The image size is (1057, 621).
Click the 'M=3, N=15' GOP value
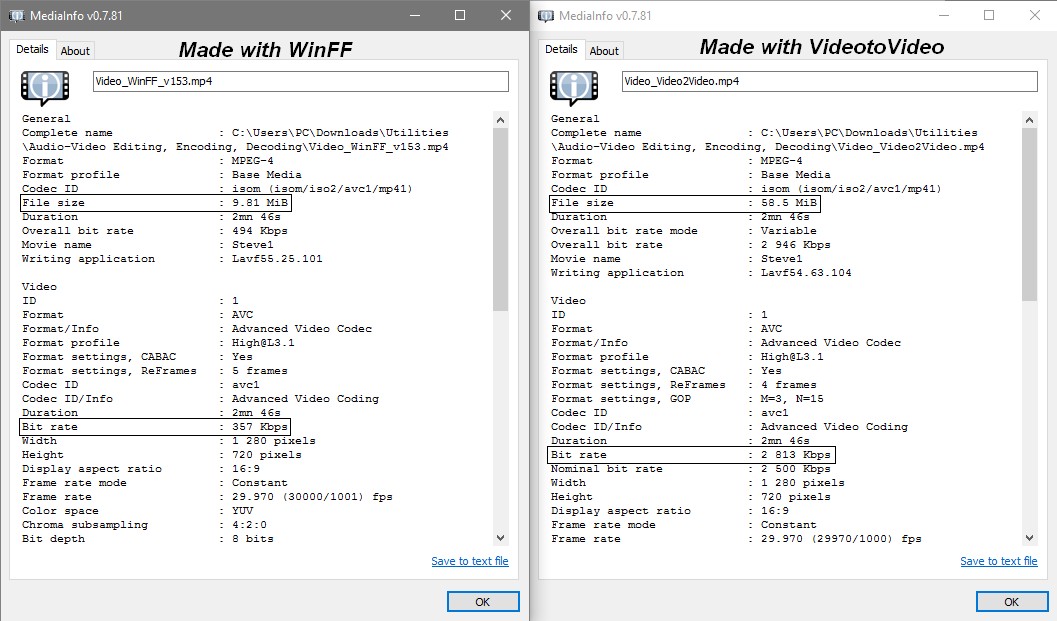click(x=792, y=399)
